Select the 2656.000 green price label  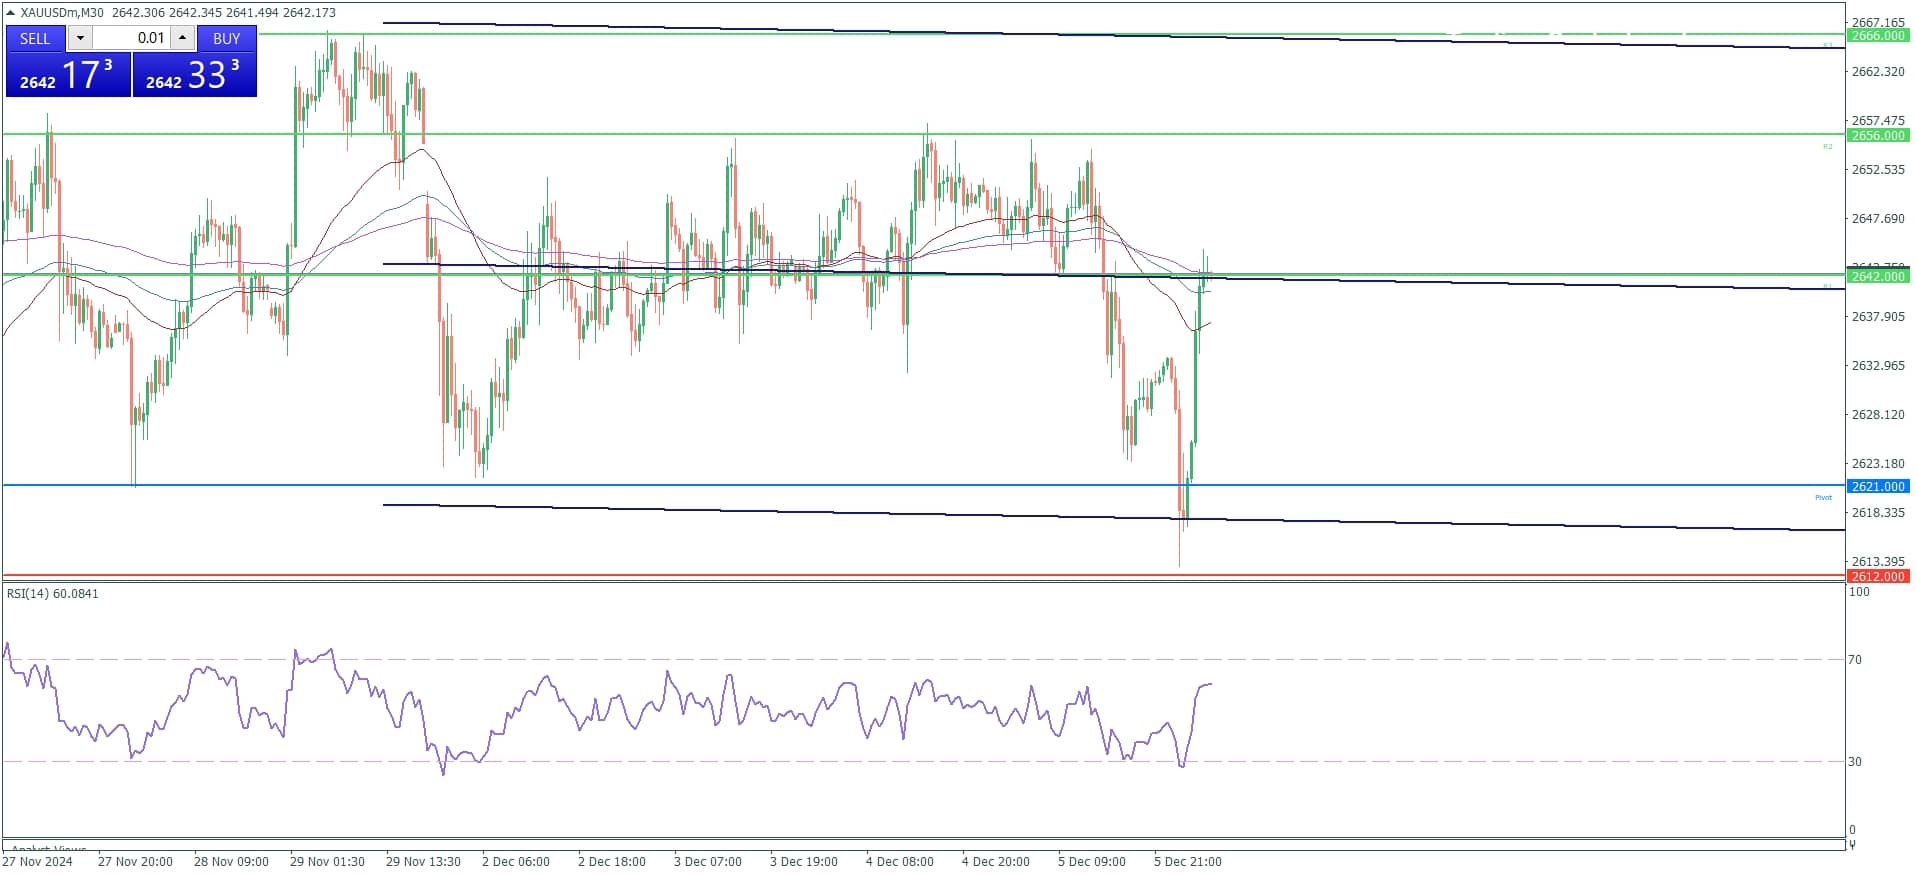[x=1878, y=135]
